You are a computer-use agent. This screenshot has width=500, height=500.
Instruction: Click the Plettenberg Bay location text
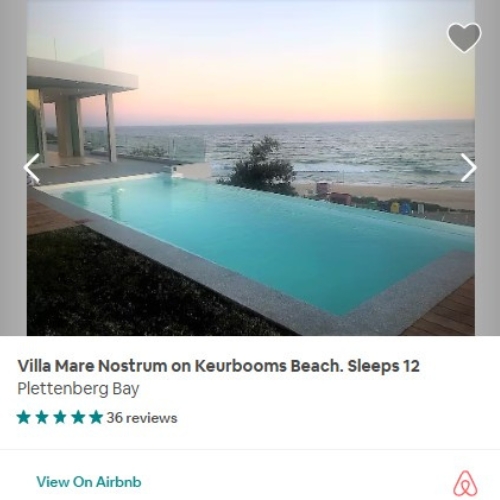tap(78, 389)
